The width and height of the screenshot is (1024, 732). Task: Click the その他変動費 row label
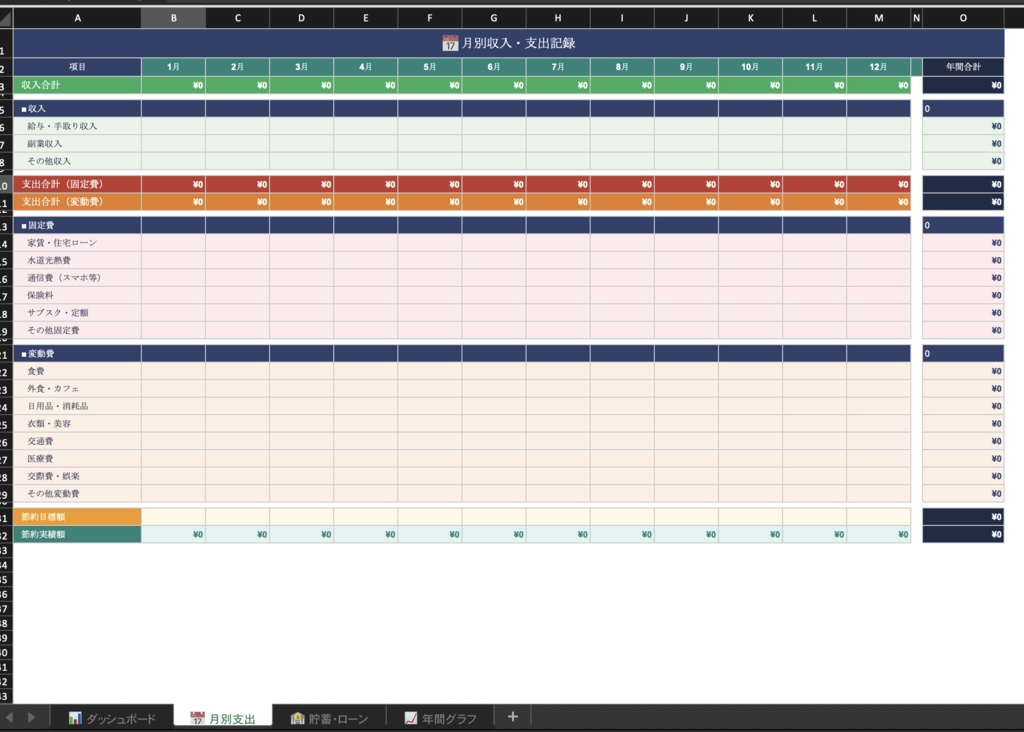coord(77,494)
